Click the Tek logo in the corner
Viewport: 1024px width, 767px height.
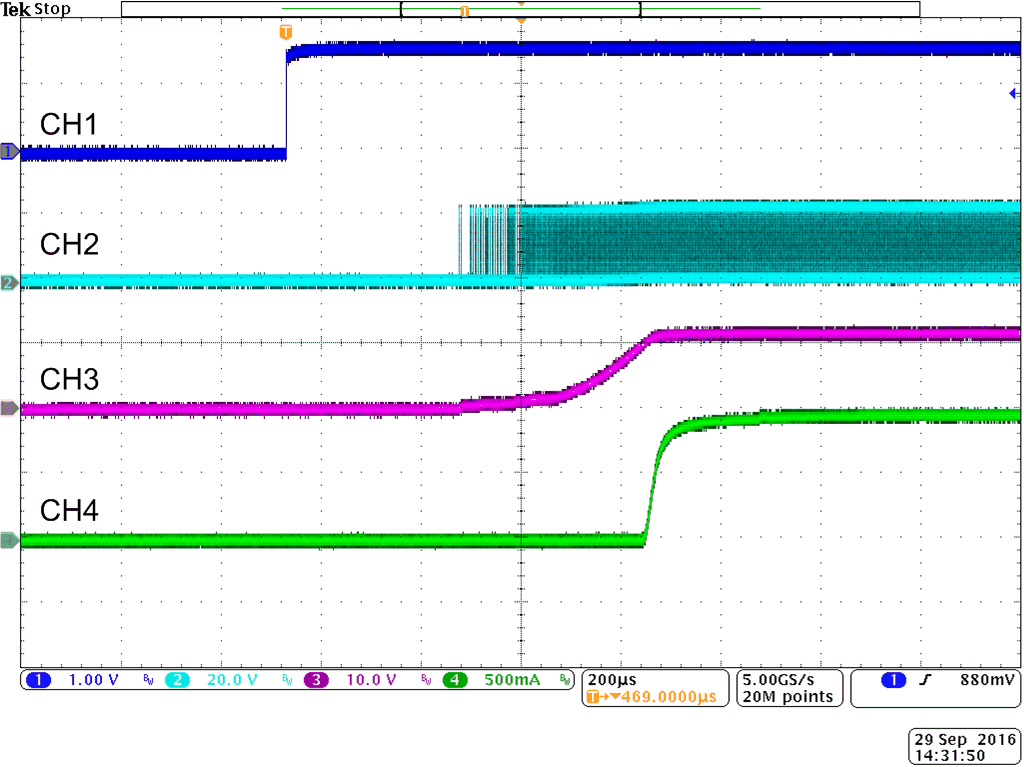pyautogui.click(x=14, y=8)
